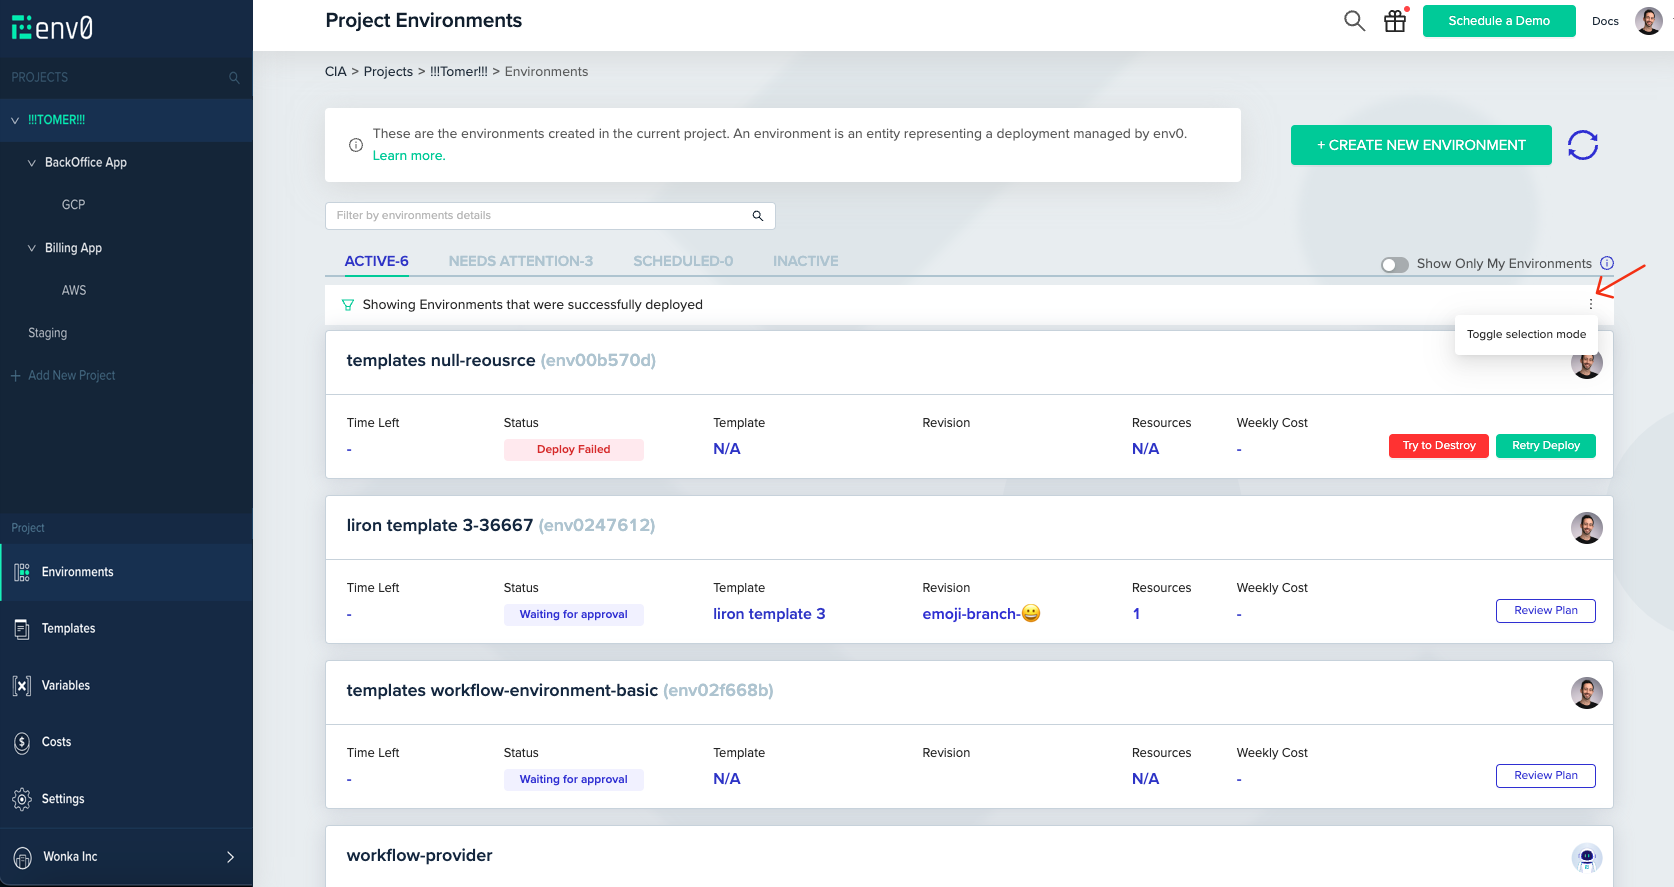Select Toggle selection mode menu item

point(1526,334)
